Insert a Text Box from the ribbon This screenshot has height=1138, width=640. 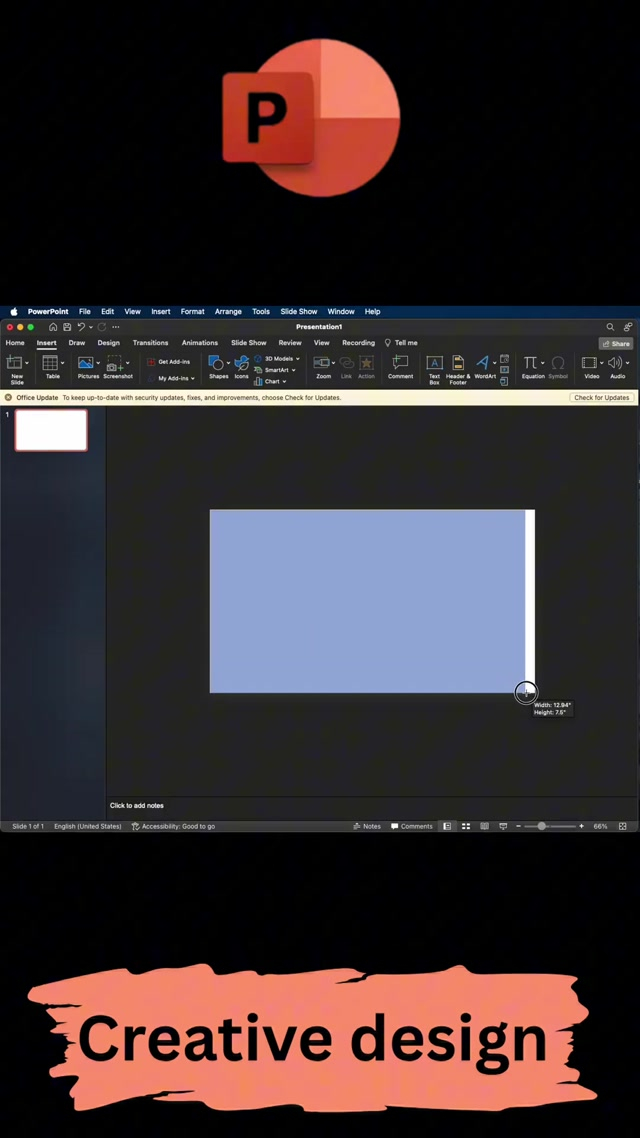point(434,364)
